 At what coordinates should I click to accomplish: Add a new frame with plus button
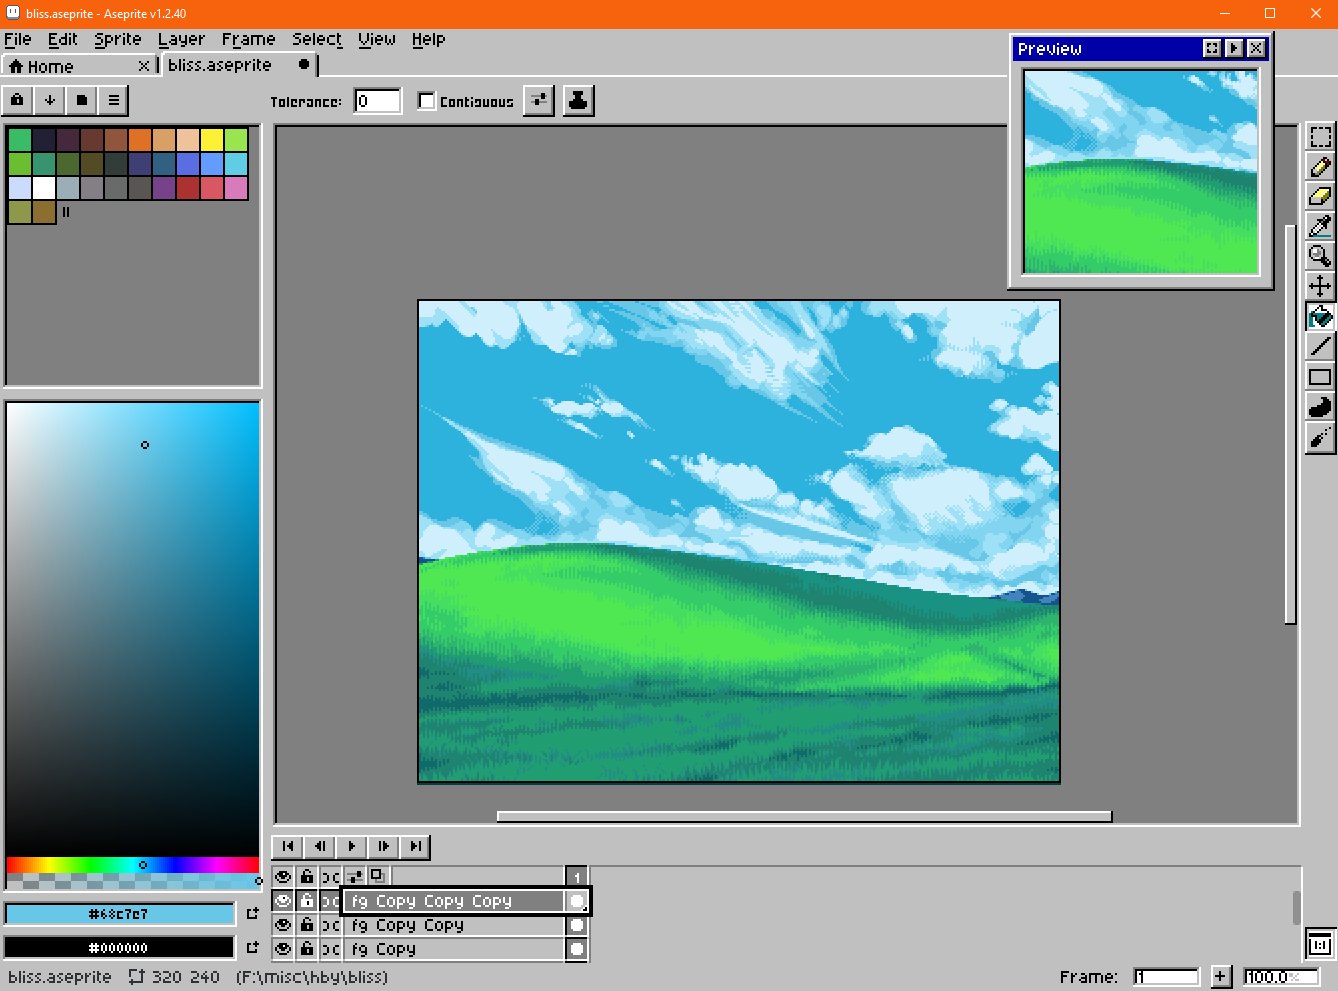(x=1221, y=977)
